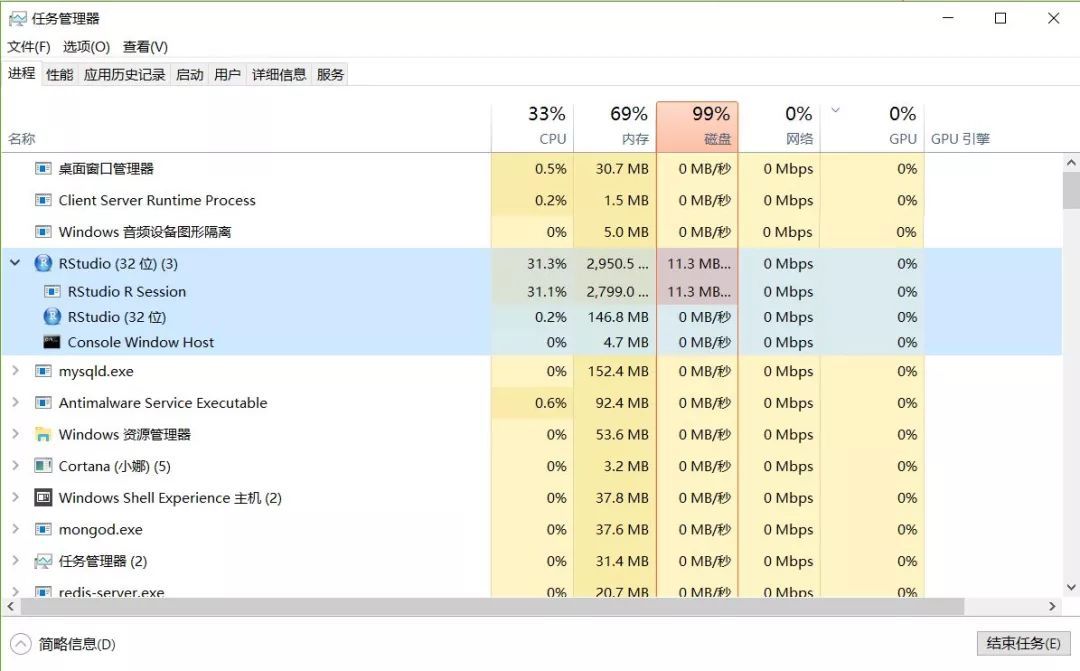Click the horizontal scrollbar thumb

point(492,606)
